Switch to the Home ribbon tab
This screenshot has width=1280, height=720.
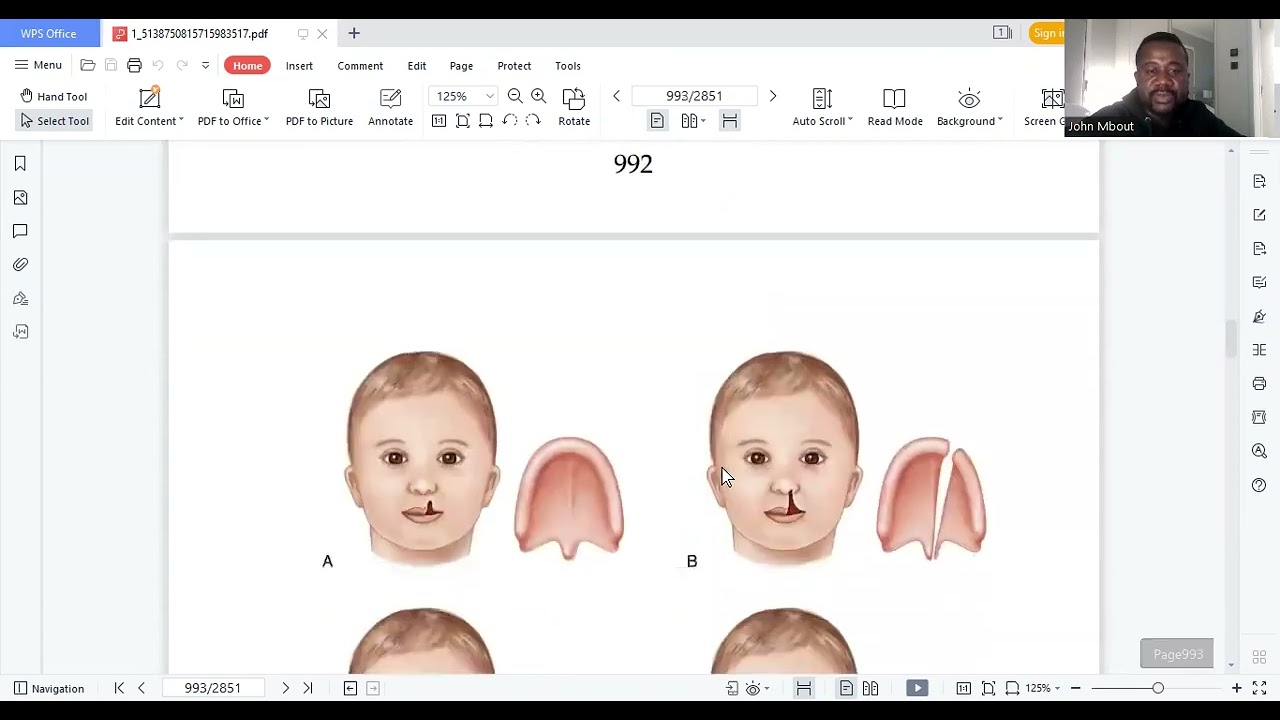(x=247, y=66)
